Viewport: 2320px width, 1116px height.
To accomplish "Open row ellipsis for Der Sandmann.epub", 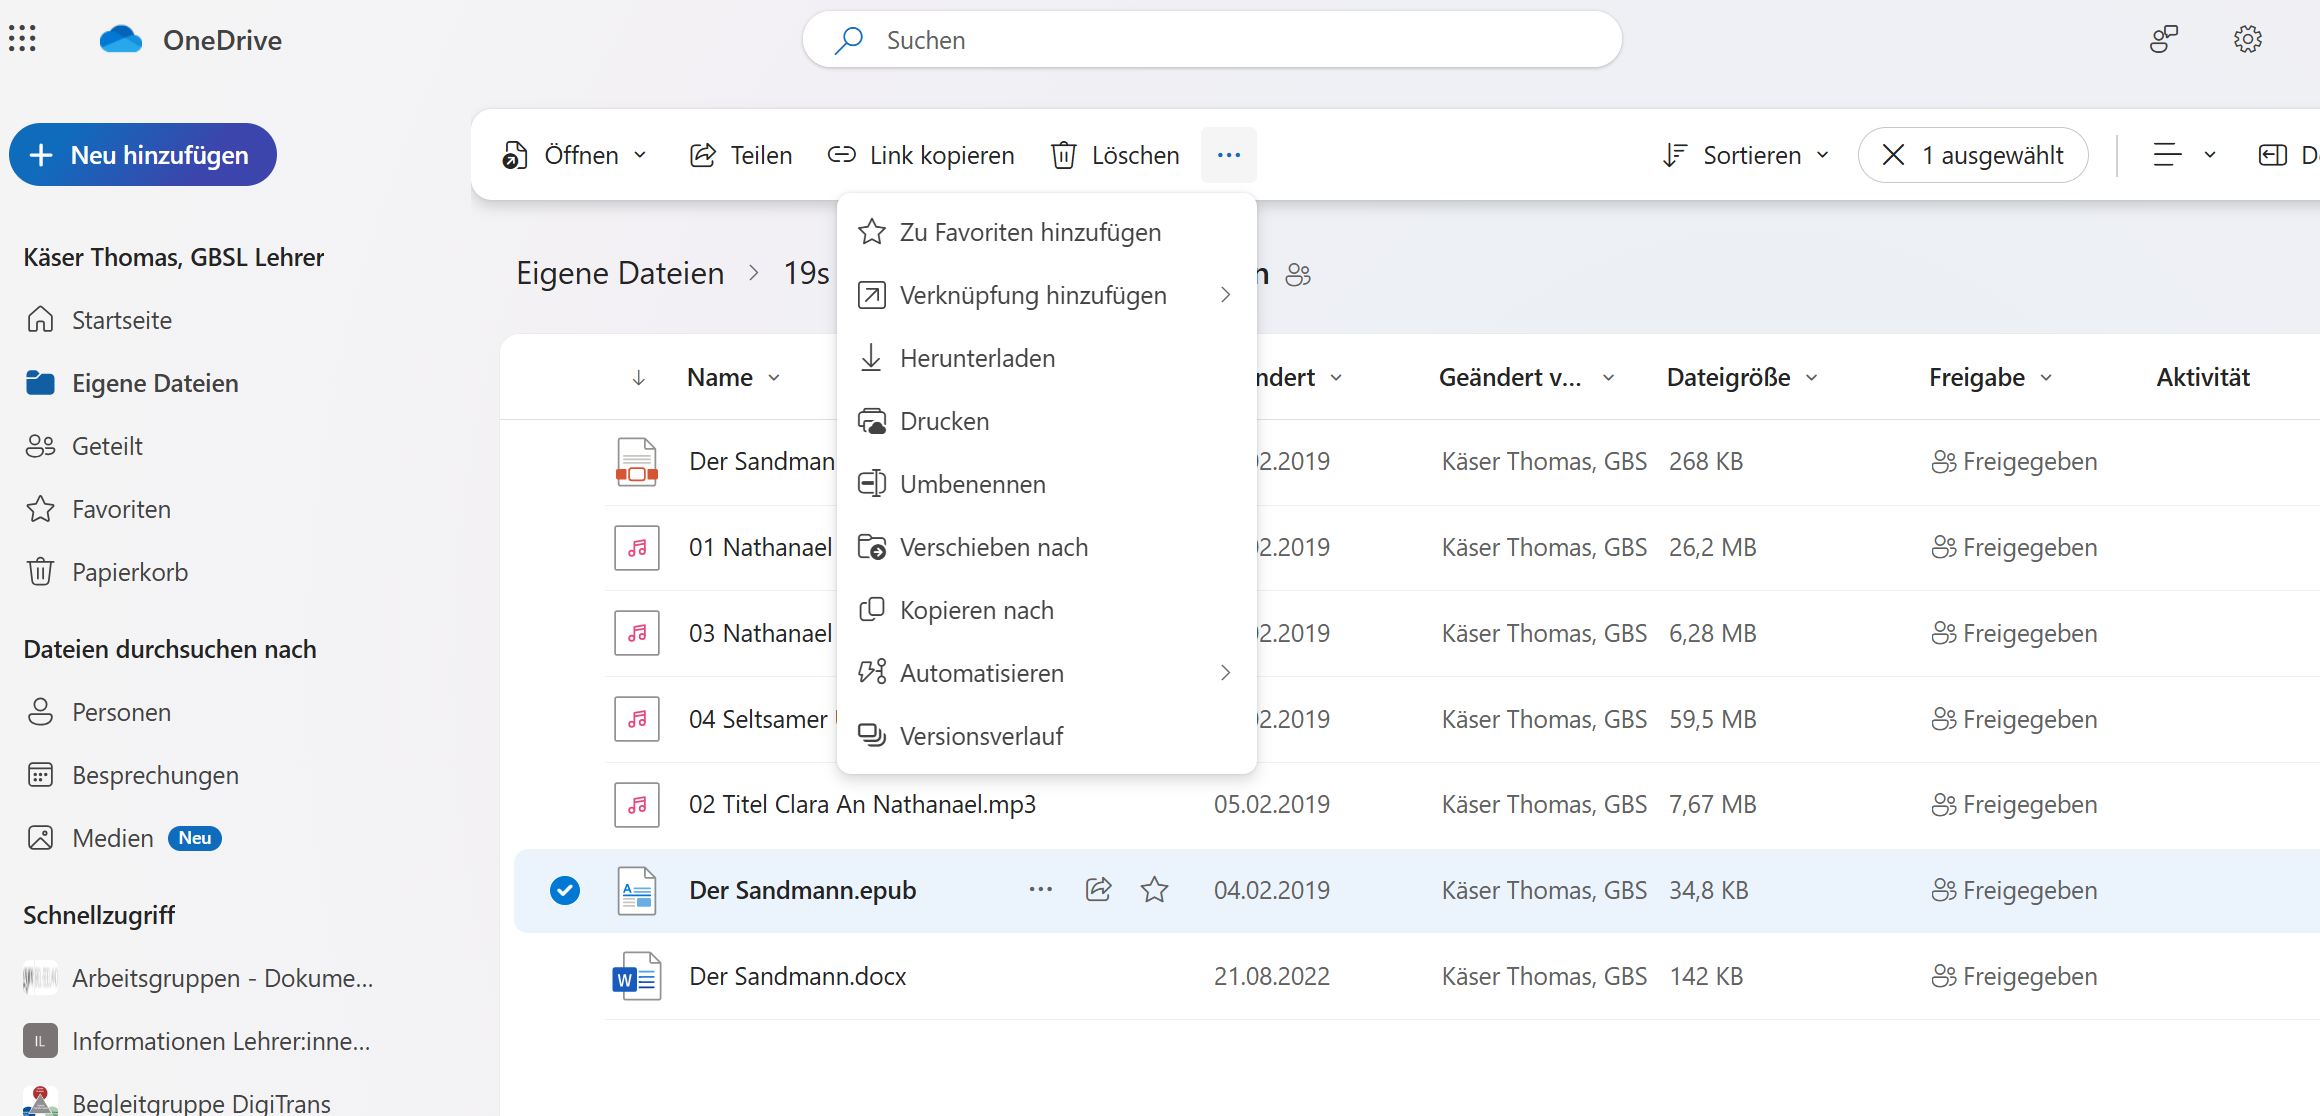I will tap(1040, 890).
